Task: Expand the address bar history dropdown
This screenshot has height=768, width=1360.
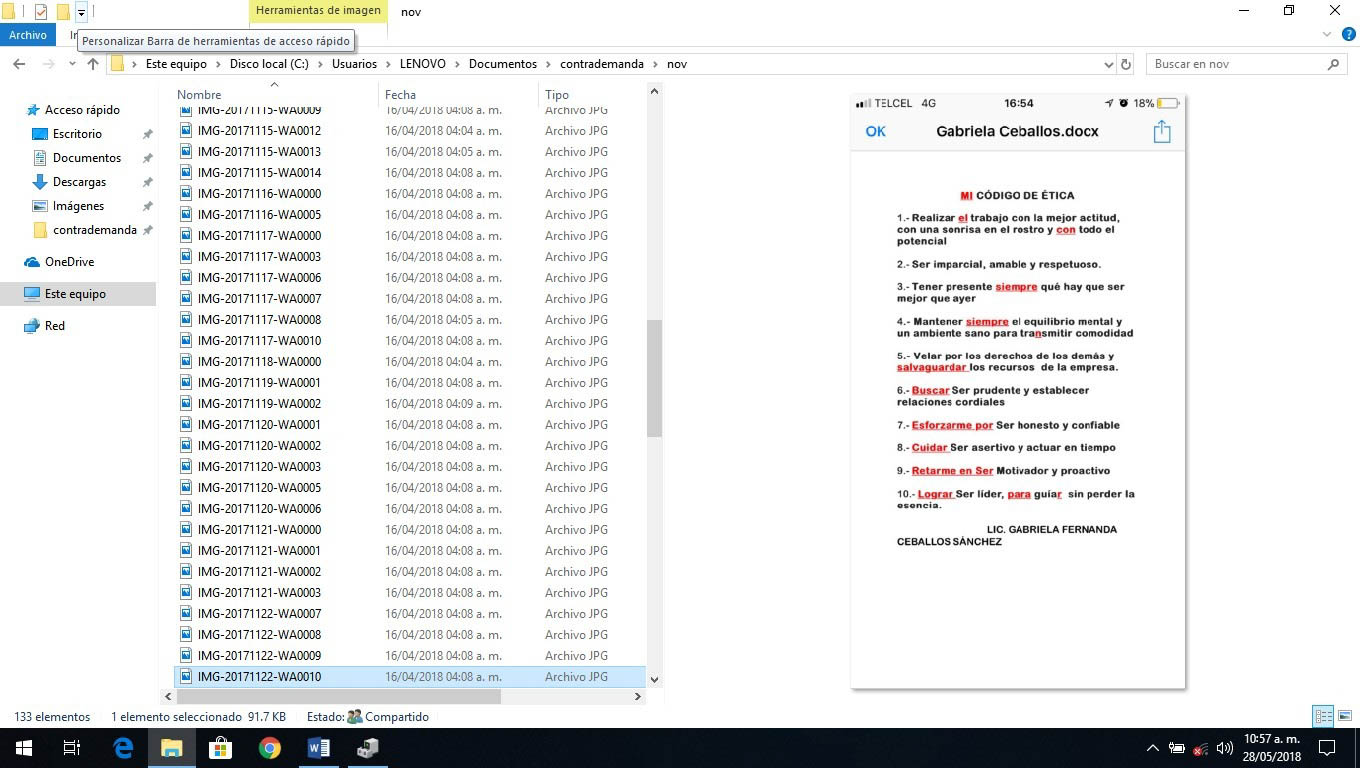Action: 1108,64
